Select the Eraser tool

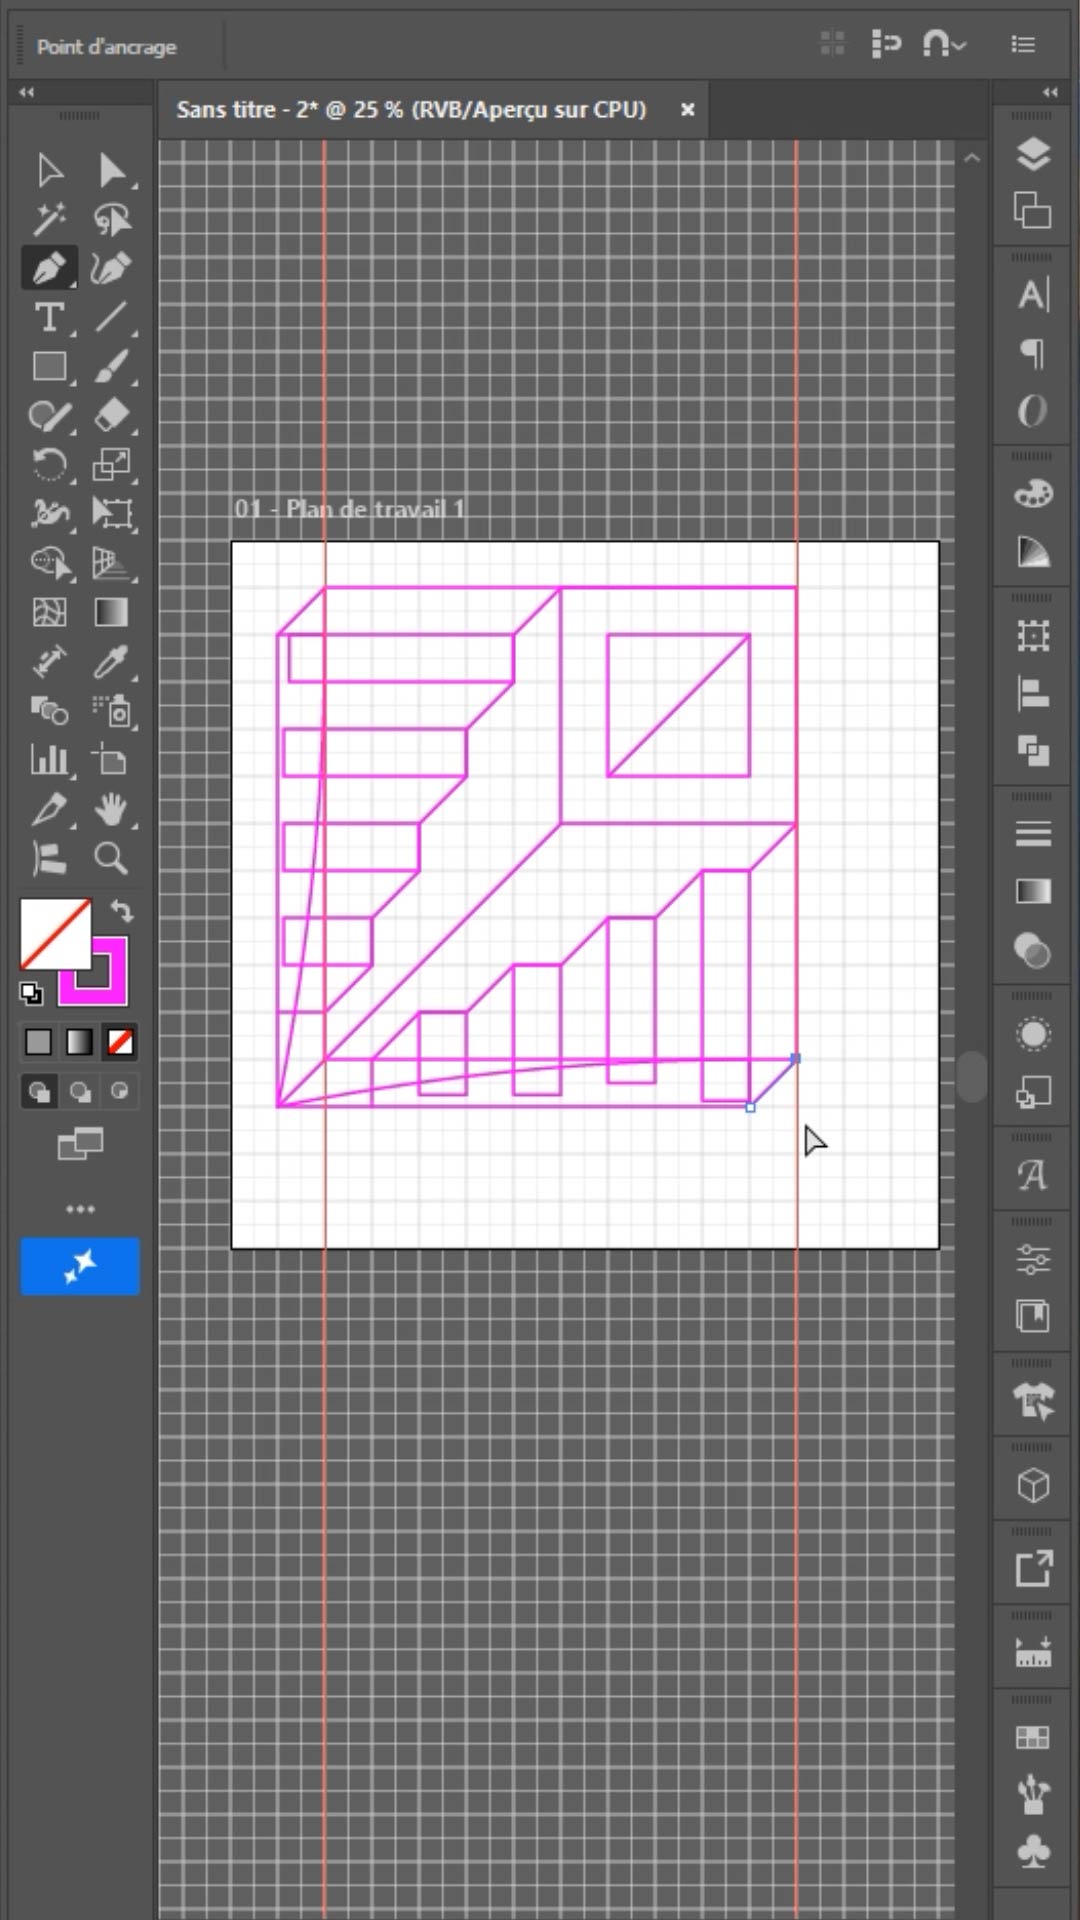(111, 415)
